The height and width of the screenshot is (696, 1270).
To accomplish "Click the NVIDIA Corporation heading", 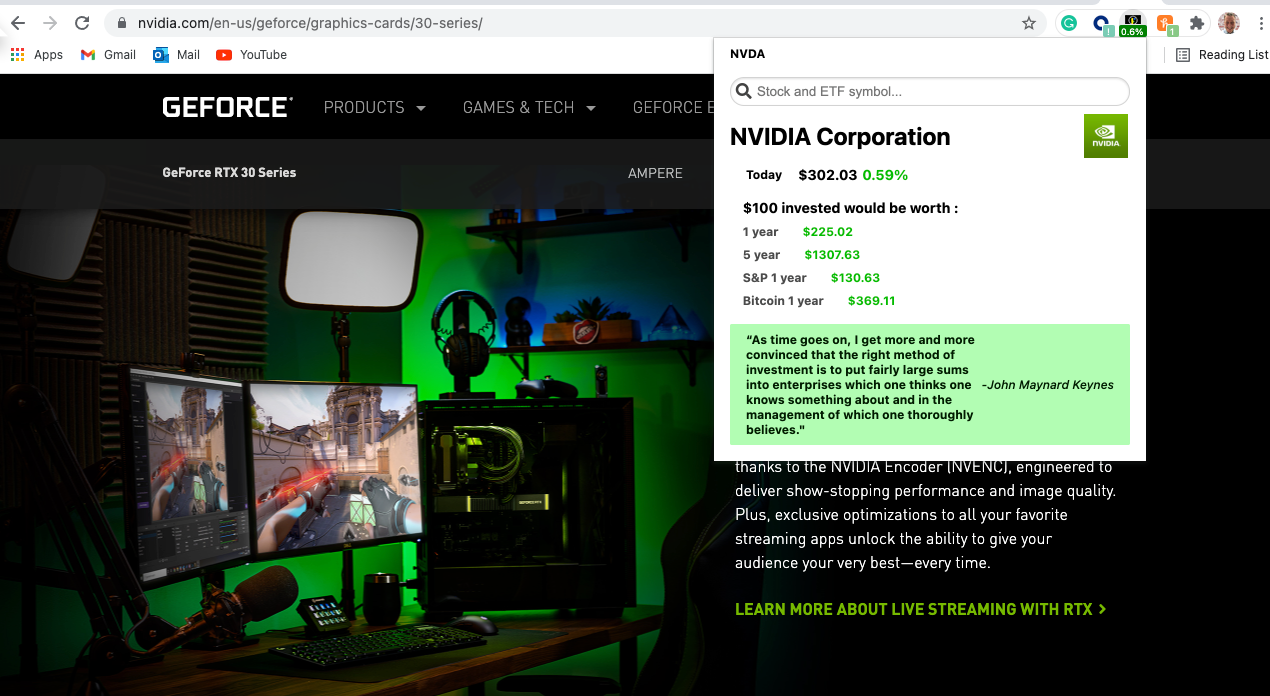I will (x=840, y=137).
